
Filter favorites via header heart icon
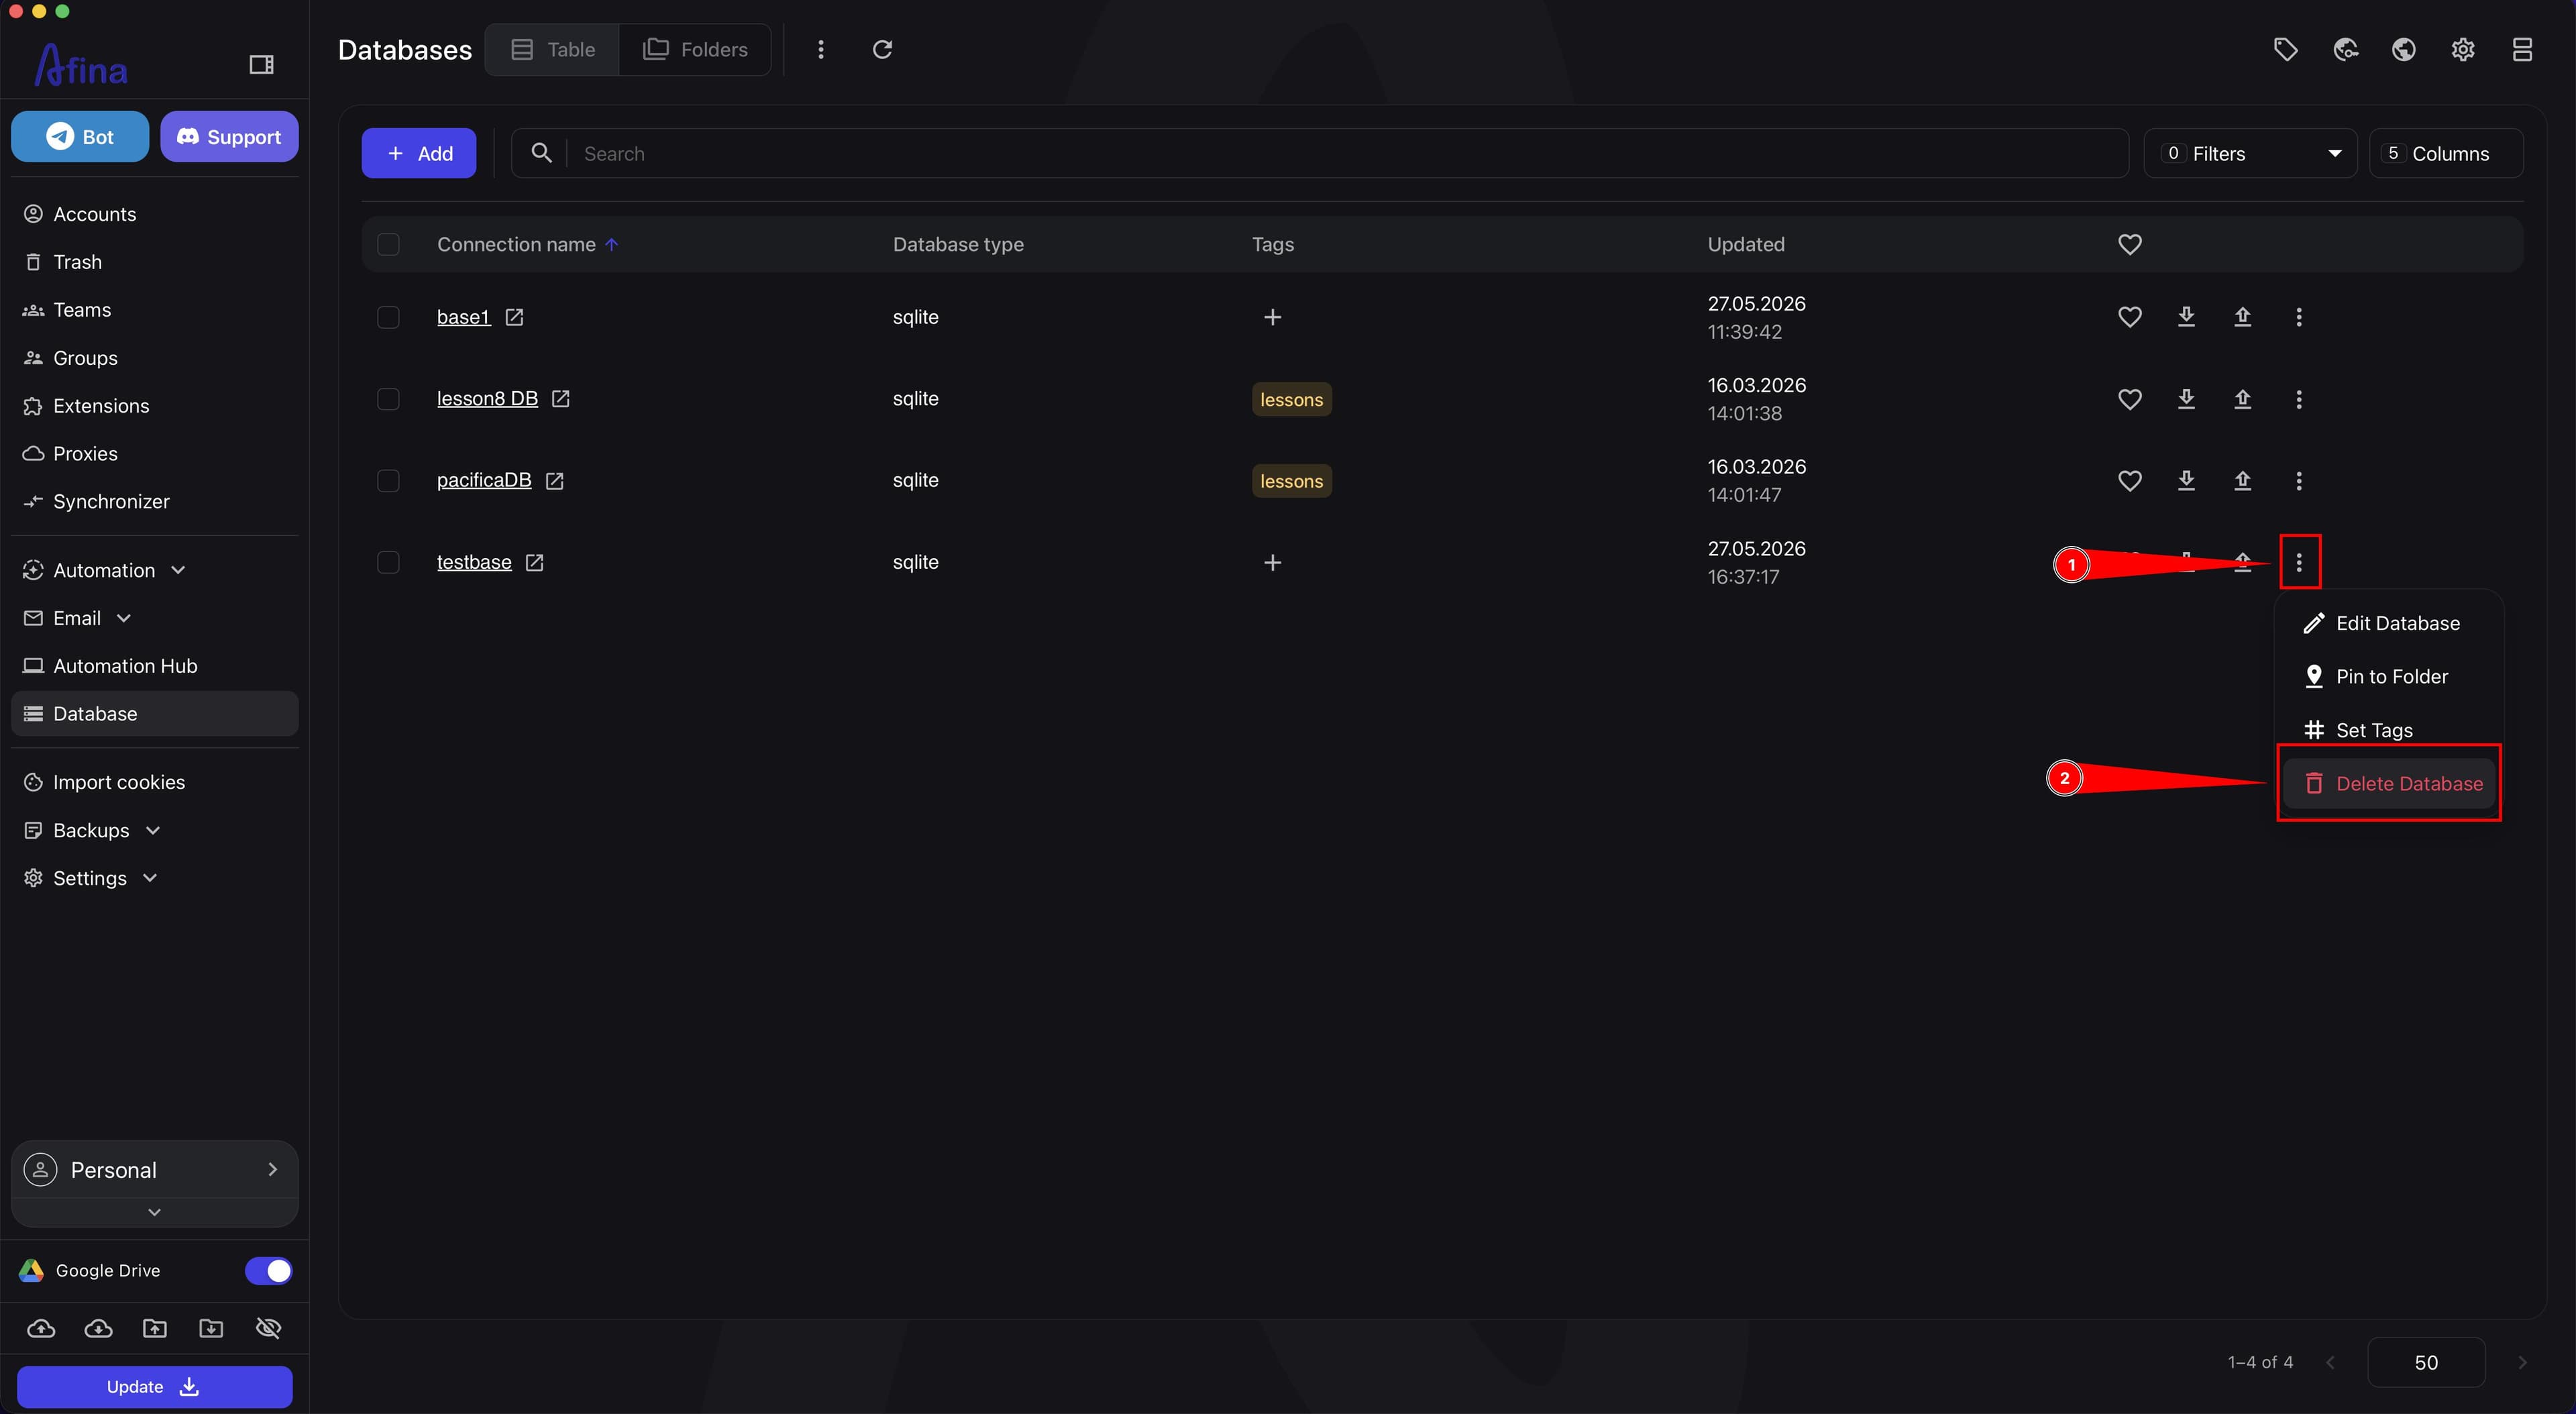pyautogui.click(x=2130, y=245)
